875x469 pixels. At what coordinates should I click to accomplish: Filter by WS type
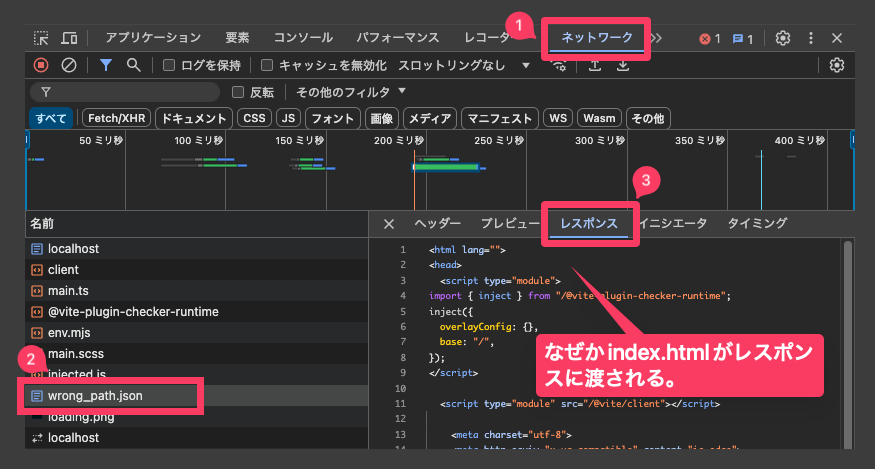click(x=557, y=118)
